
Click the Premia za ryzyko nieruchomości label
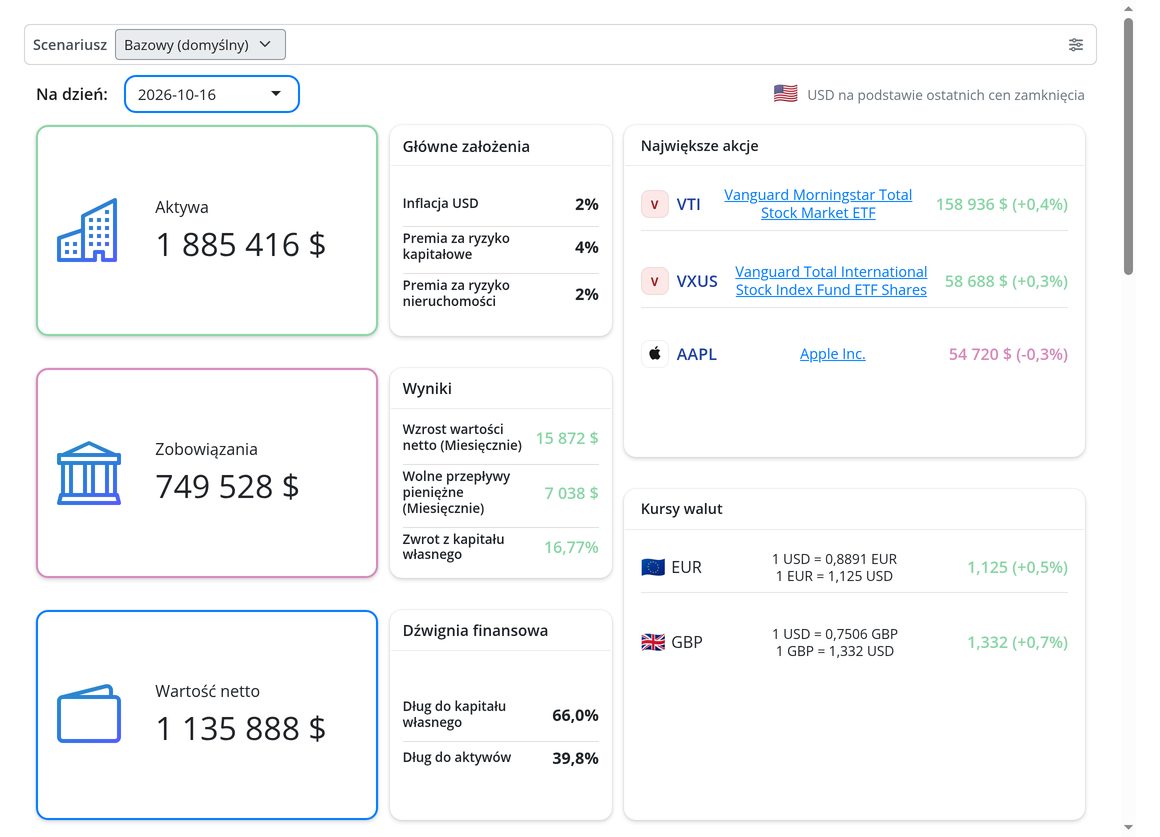[456, 293]
